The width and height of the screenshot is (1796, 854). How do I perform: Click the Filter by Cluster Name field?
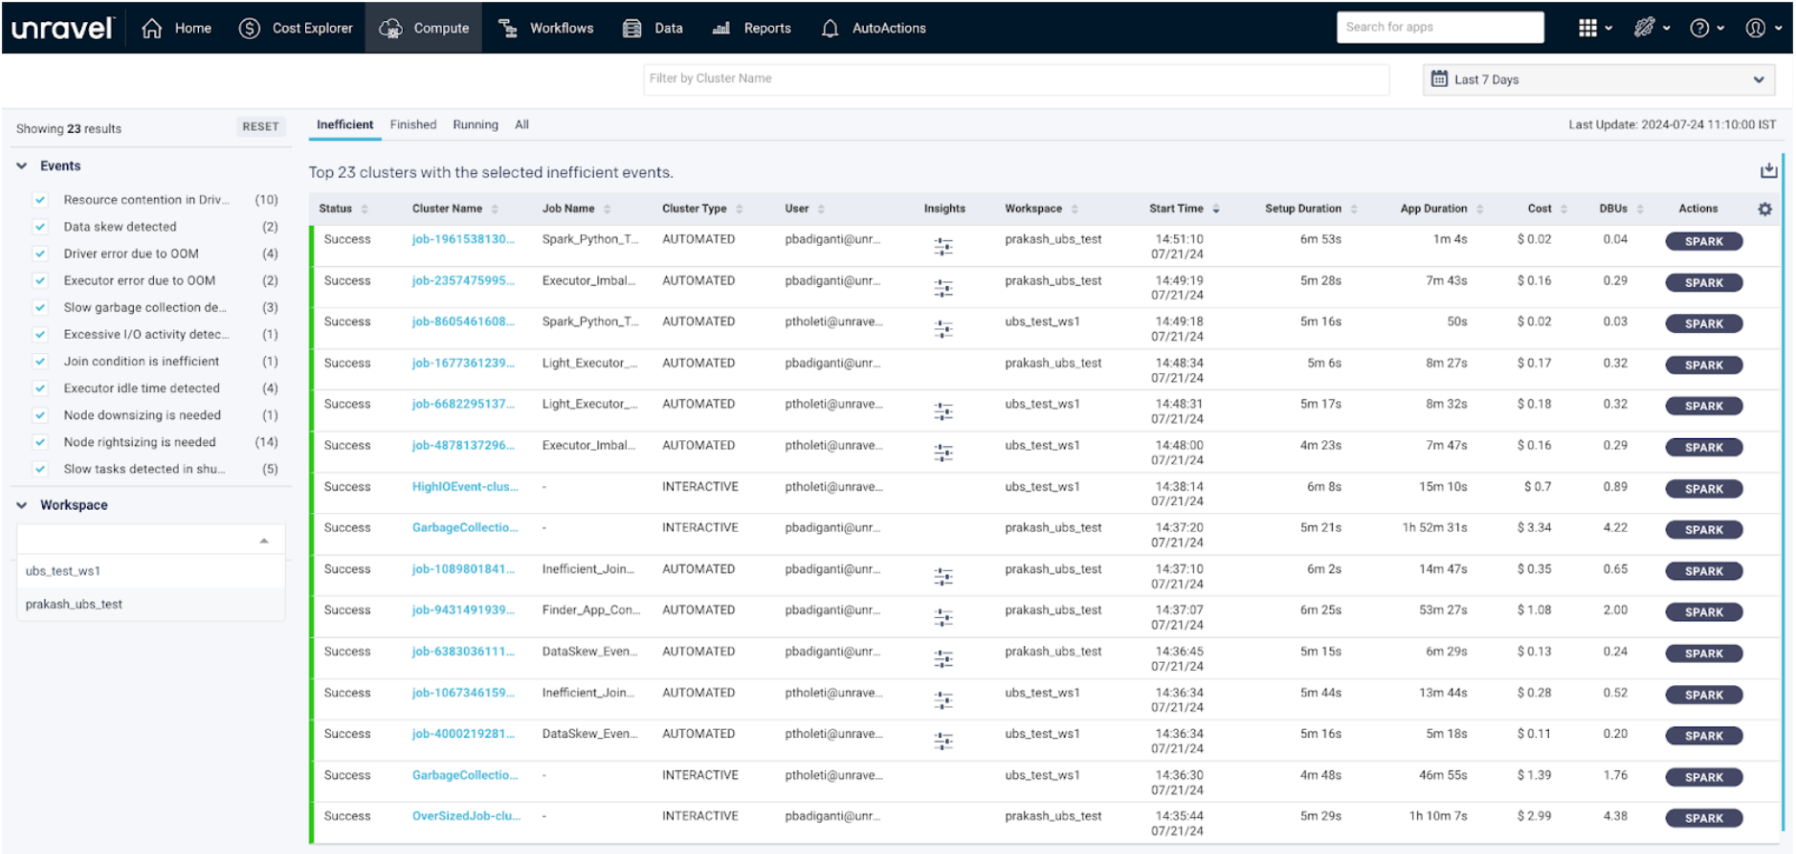tap(1015, 79)
